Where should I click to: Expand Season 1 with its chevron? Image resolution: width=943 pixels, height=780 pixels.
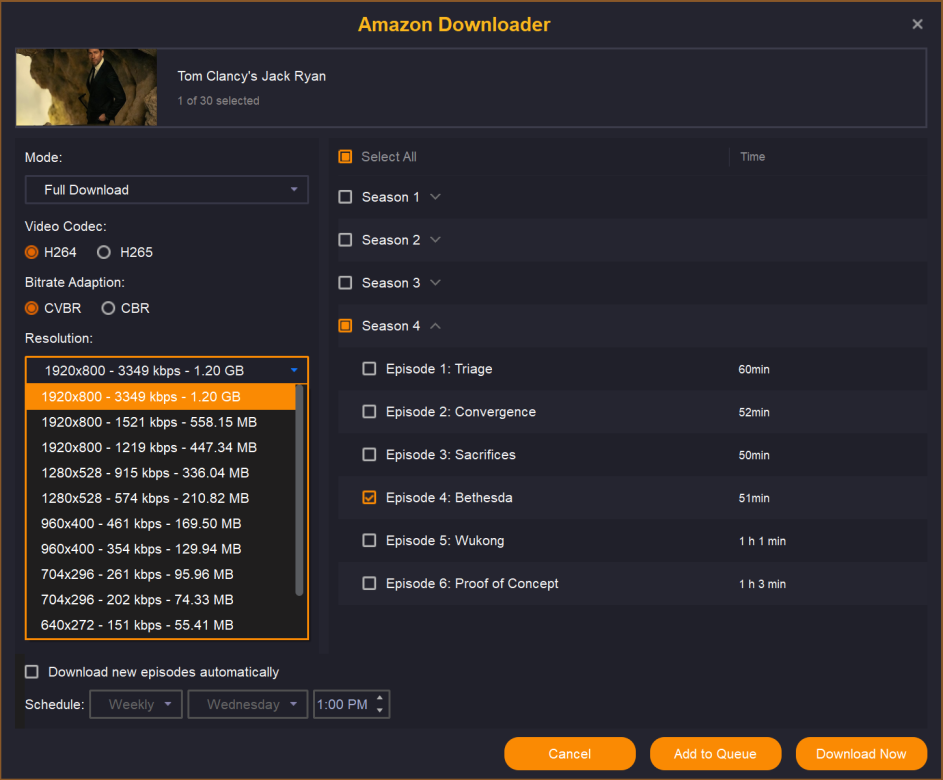point(435,197)
